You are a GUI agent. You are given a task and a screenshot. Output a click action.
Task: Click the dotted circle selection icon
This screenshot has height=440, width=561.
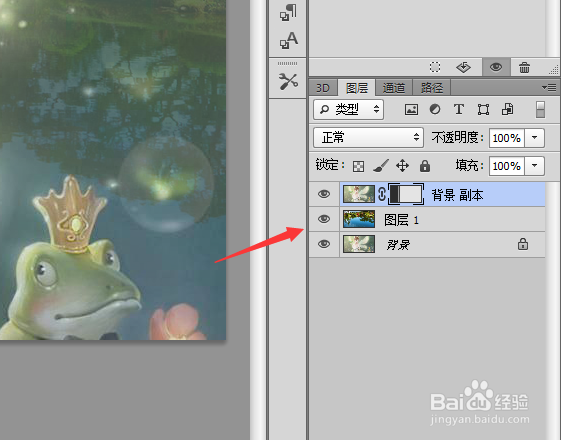(x=435, y=67)
